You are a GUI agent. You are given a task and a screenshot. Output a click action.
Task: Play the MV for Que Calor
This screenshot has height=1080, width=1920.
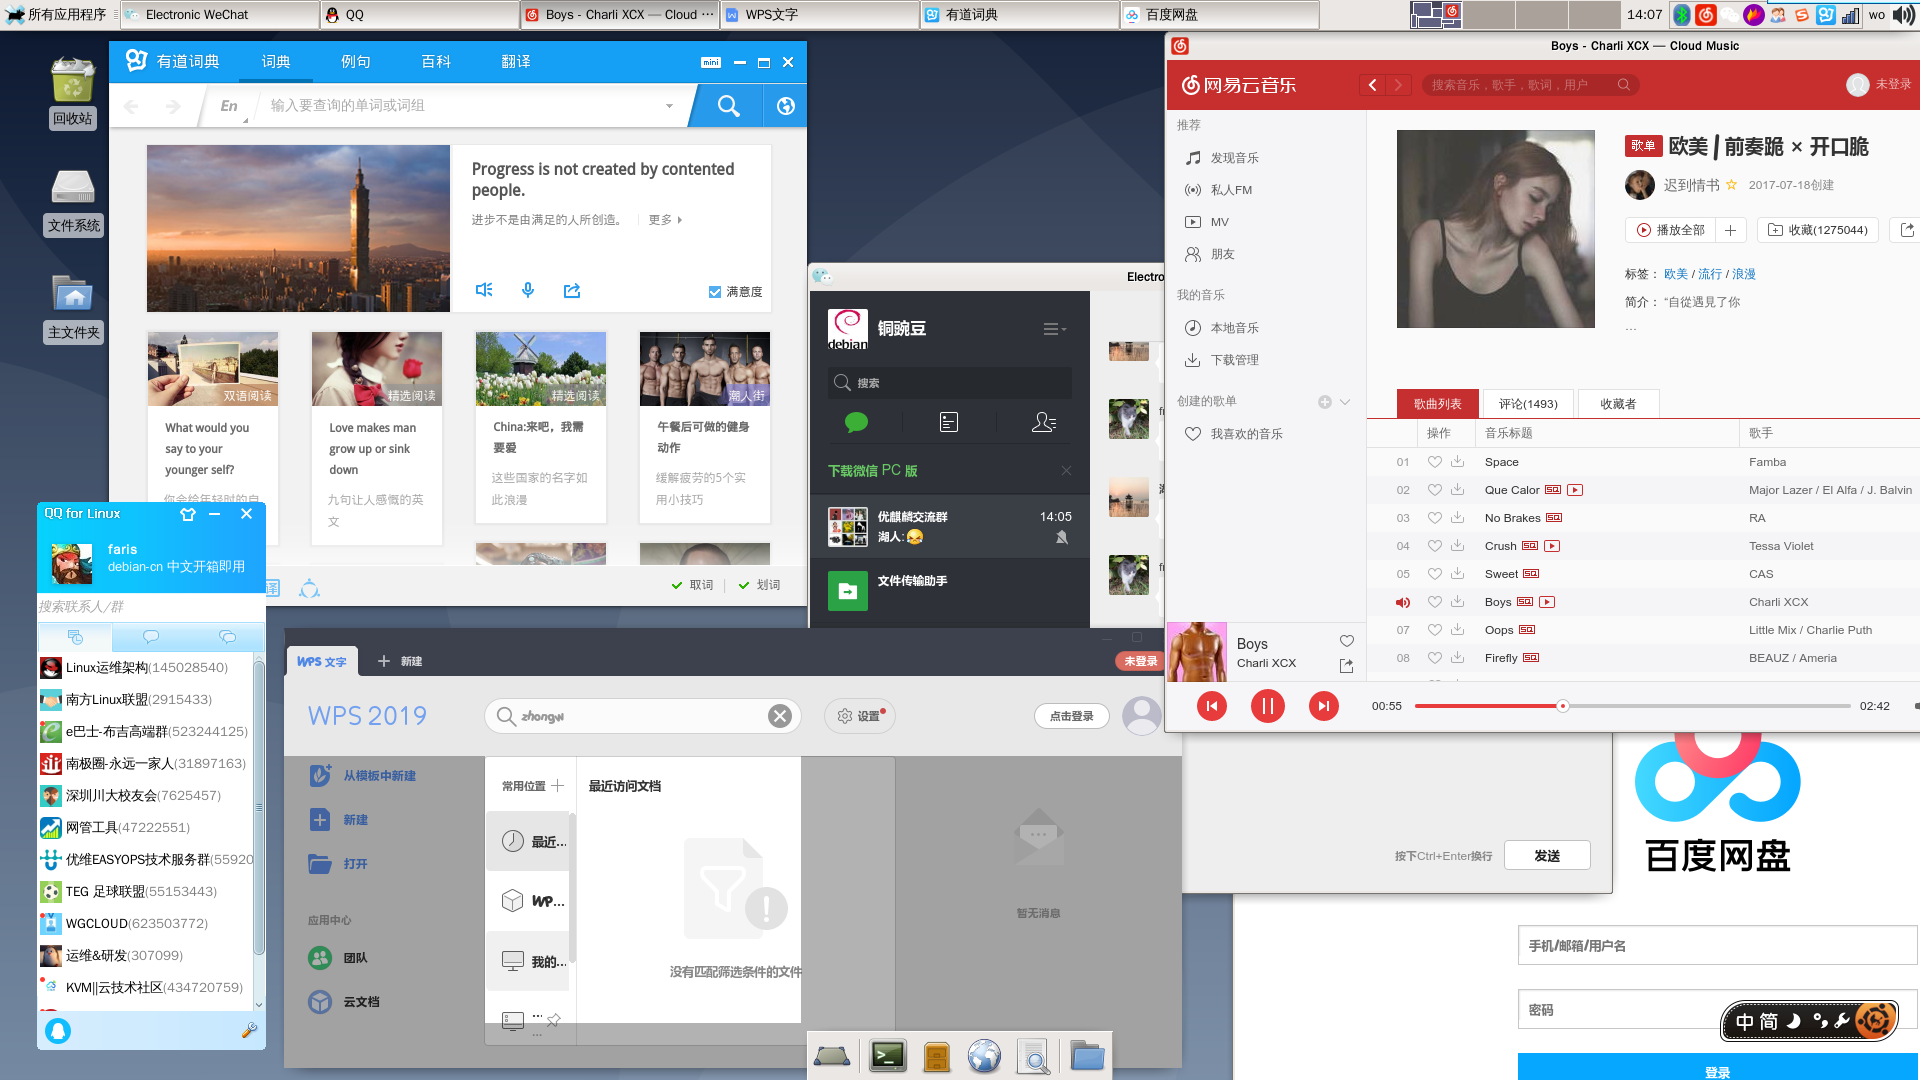(1575, 490)
